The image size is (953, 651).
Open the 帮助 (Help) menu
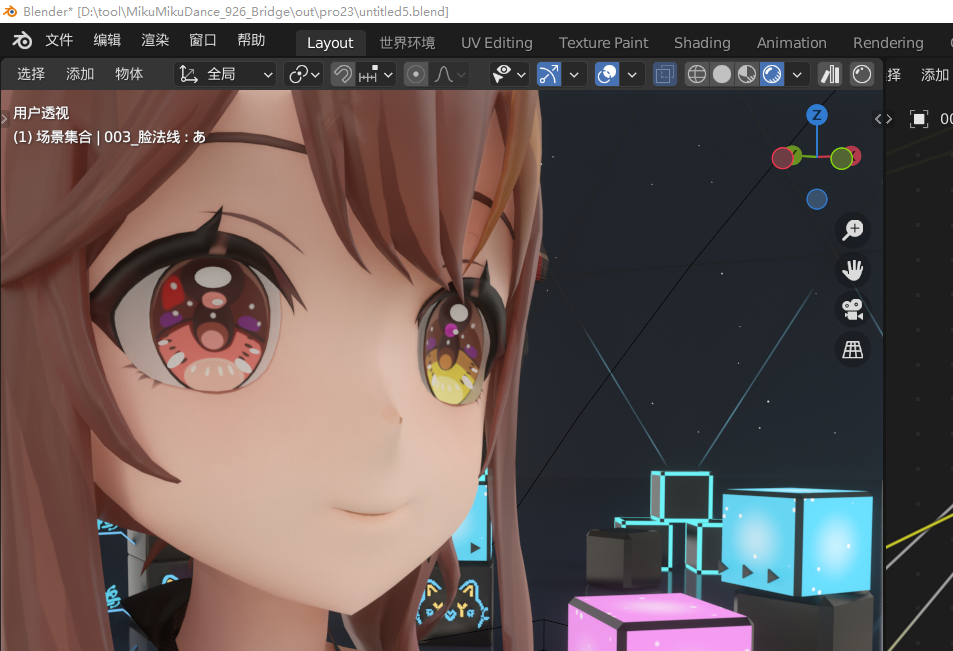click(x=251, y=40)
